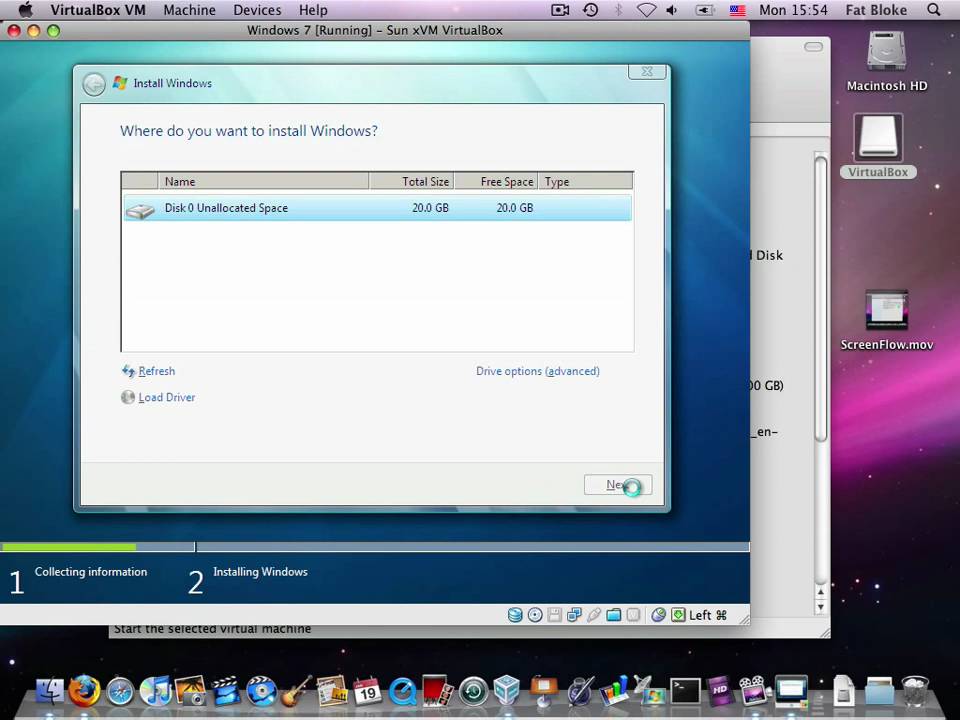The height and width of the screenshot is (720, 960).
Task: Open Terminal from the Dock
Action: [x=685, y=691]
